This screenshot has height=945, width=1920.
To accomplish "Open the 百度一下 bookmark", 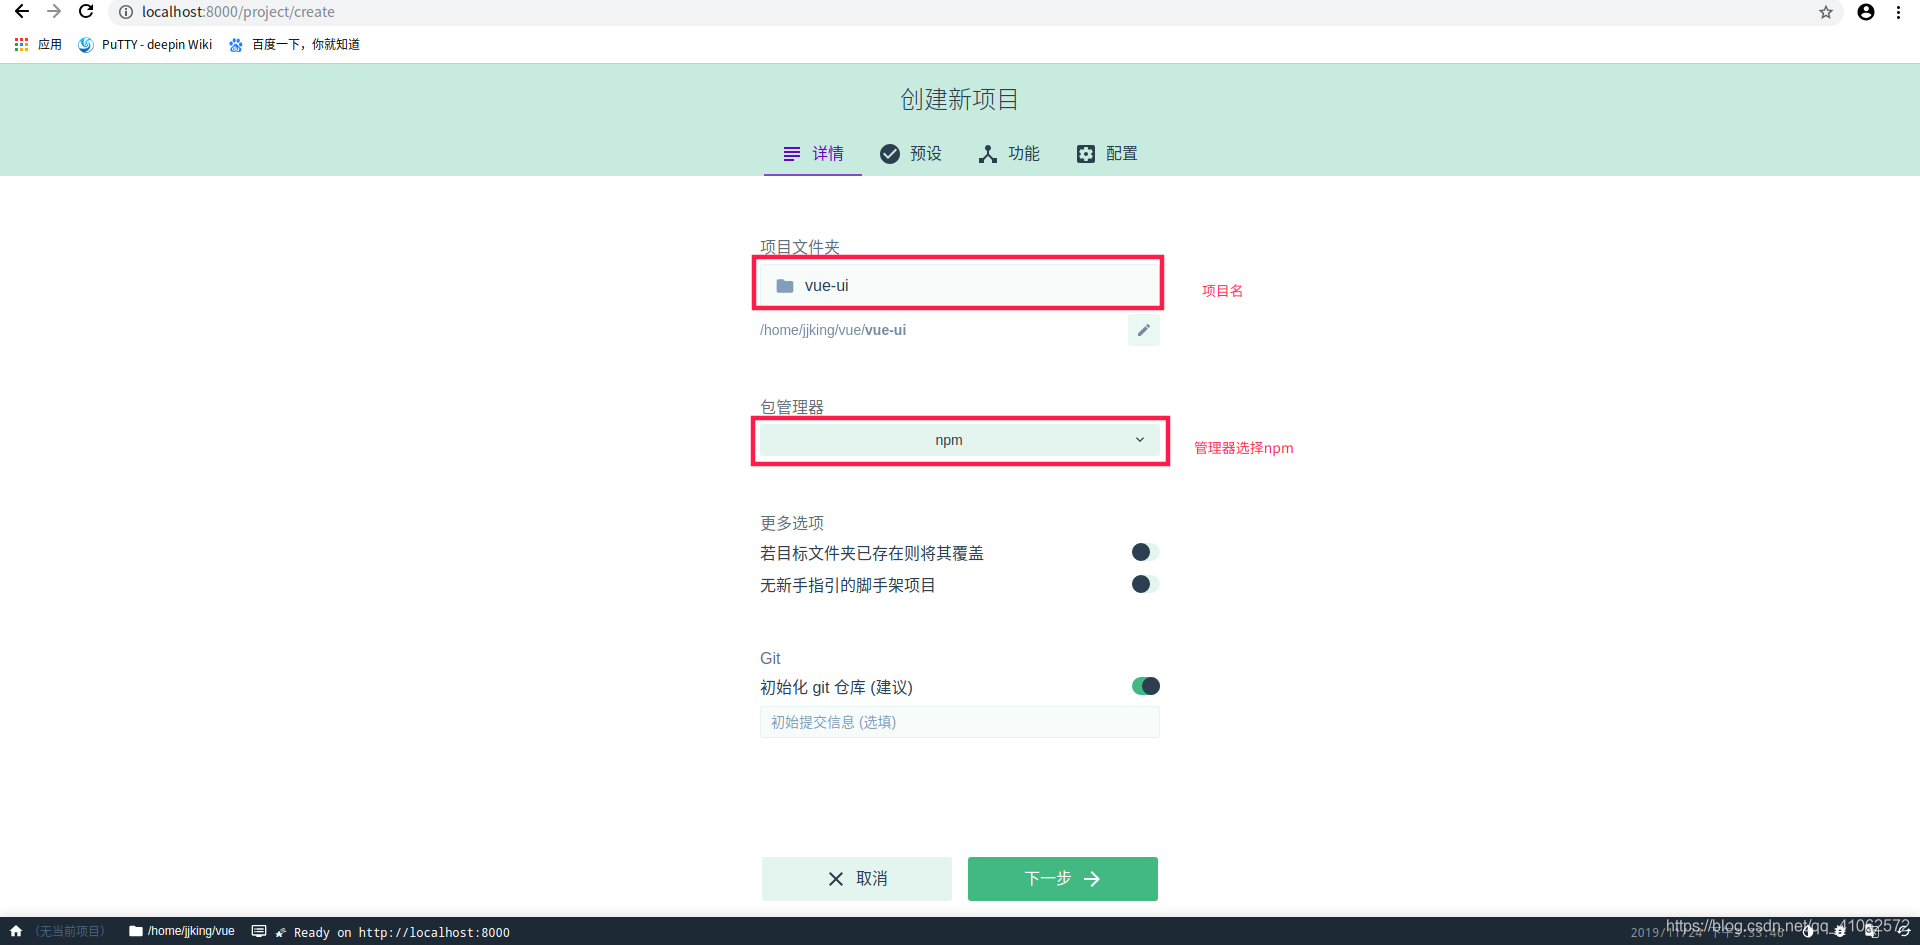I will [x=294, y=44].
